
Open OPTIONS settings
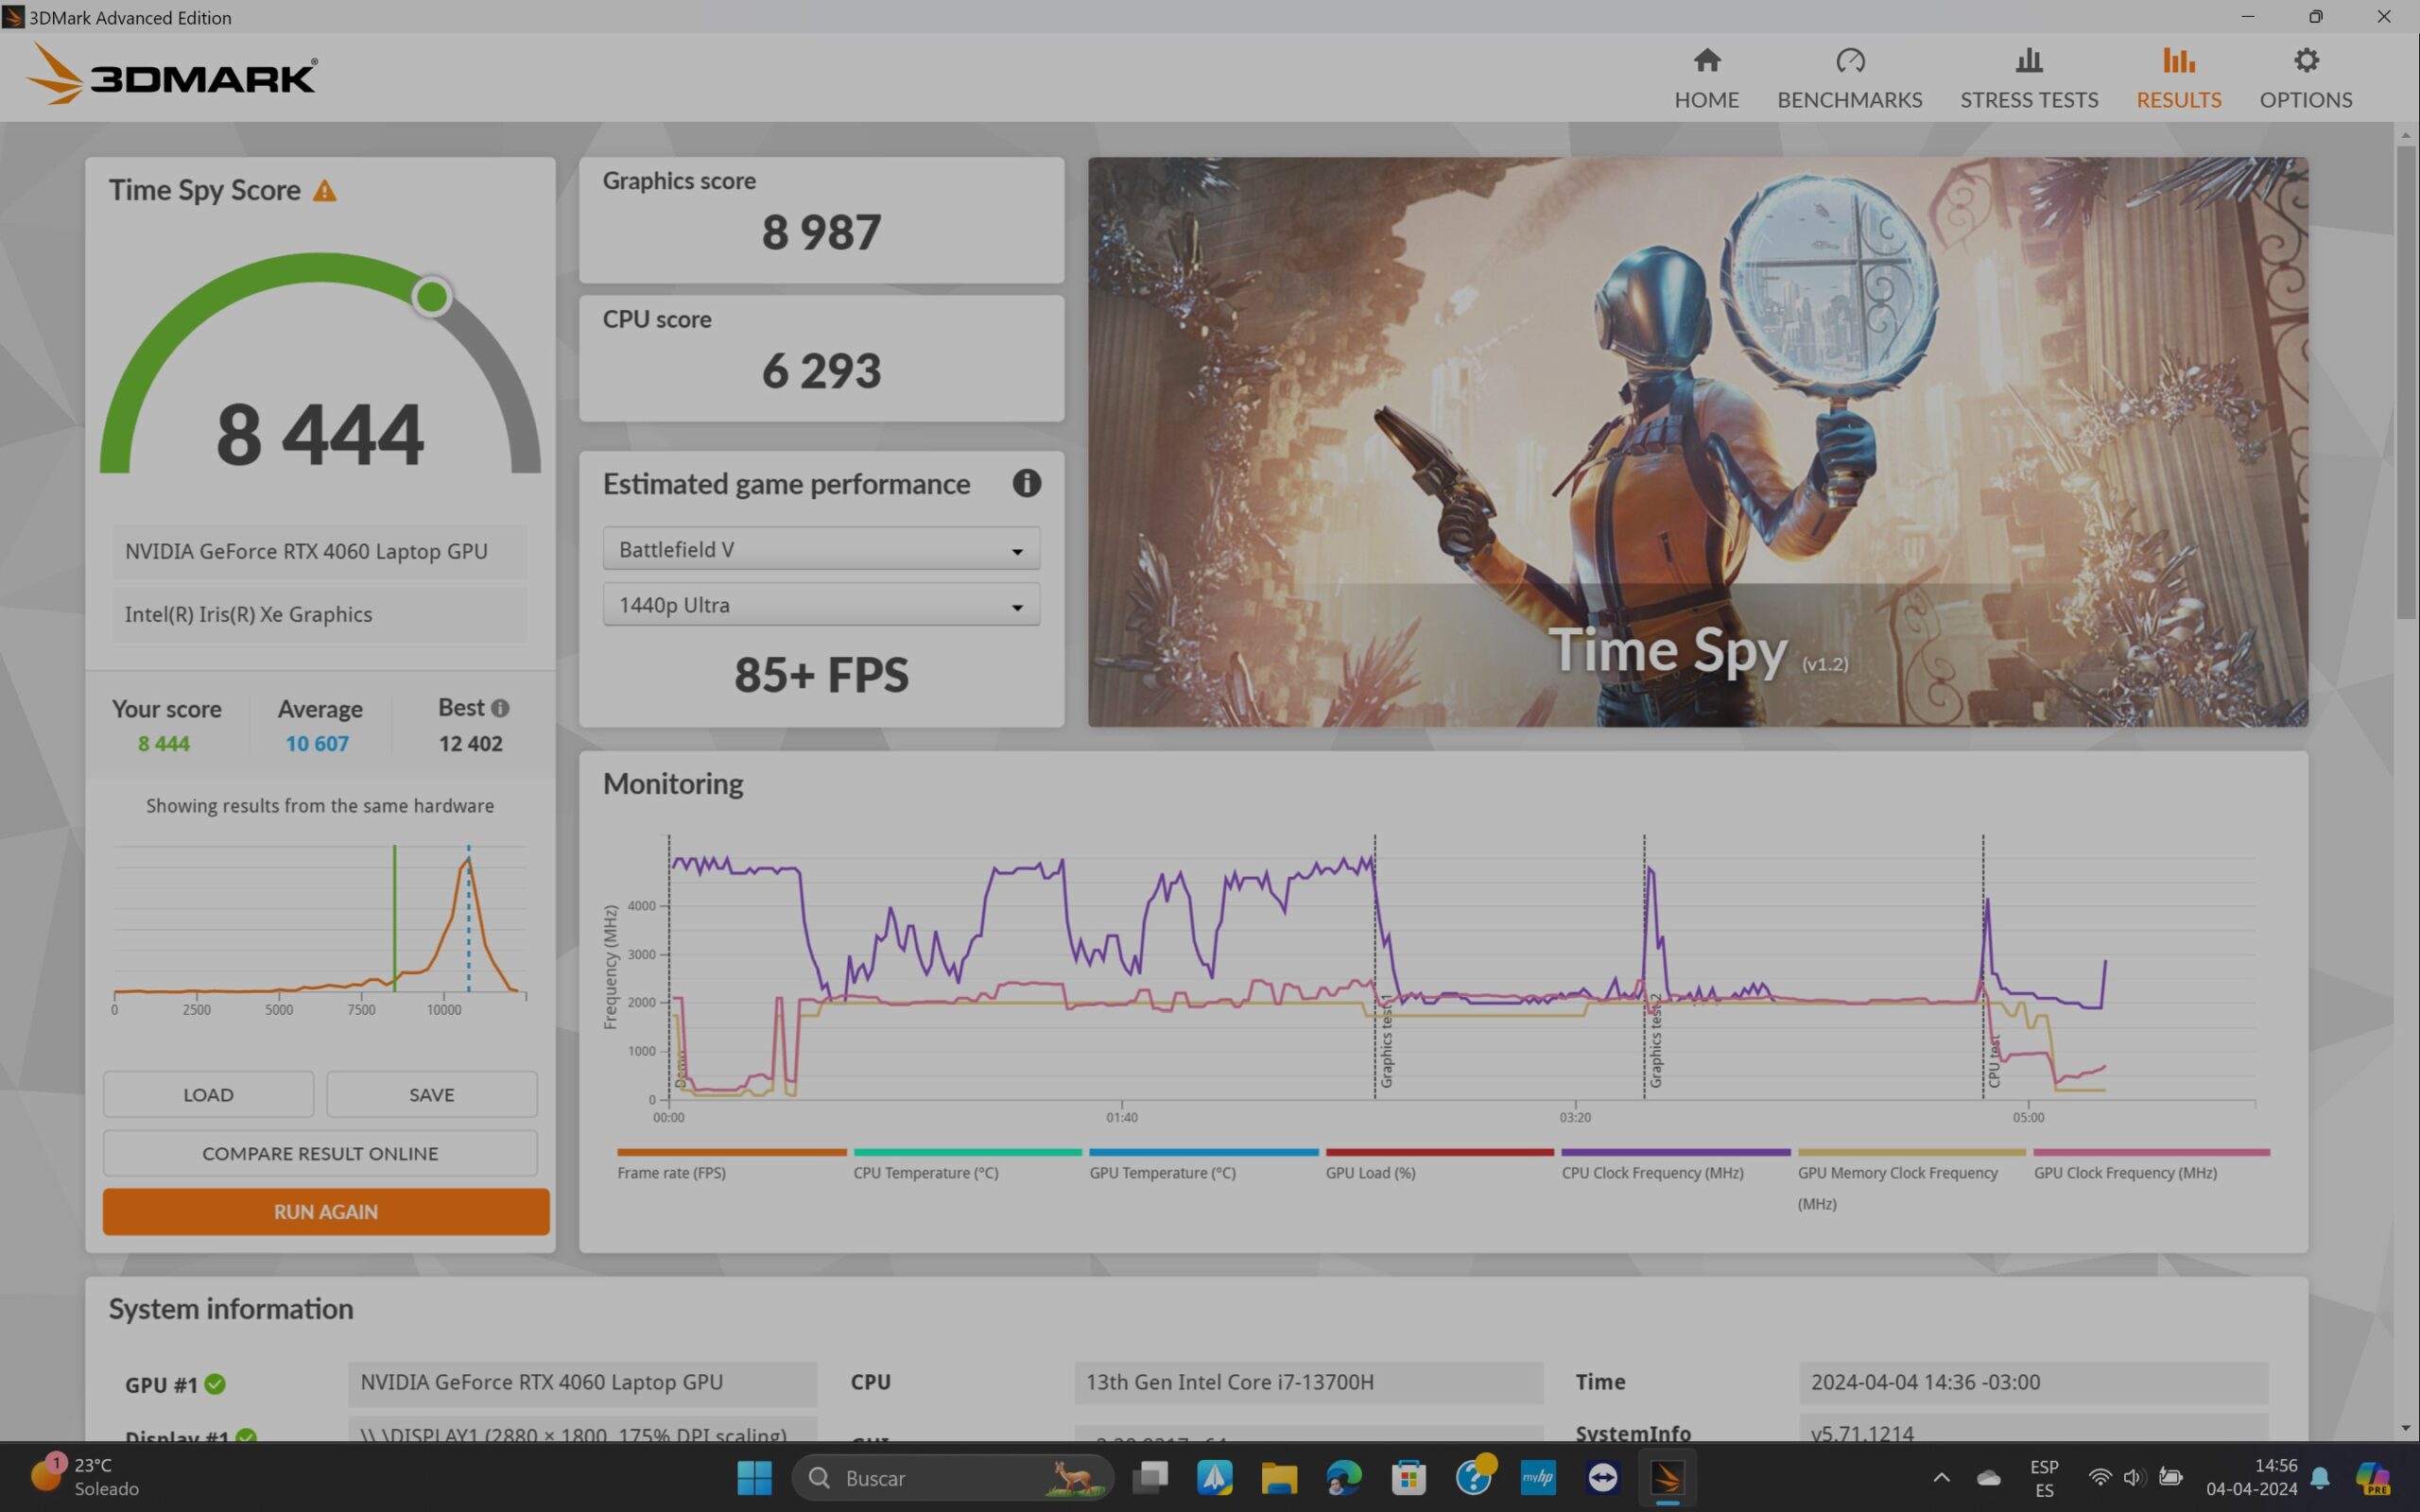(x=2305, y=79)
